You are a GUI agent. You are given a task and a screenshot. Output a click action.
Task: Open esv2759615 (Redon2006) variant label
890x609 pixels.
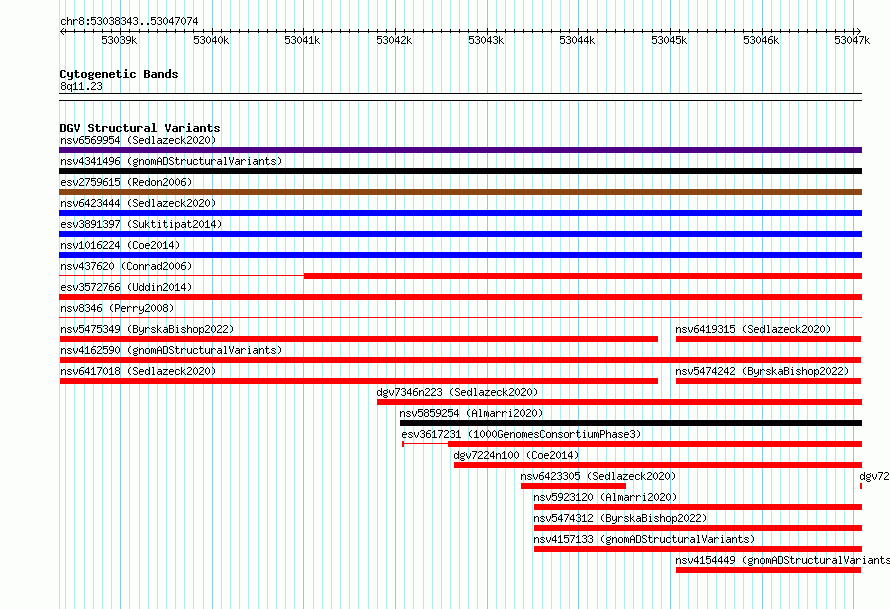click(126, 182)
